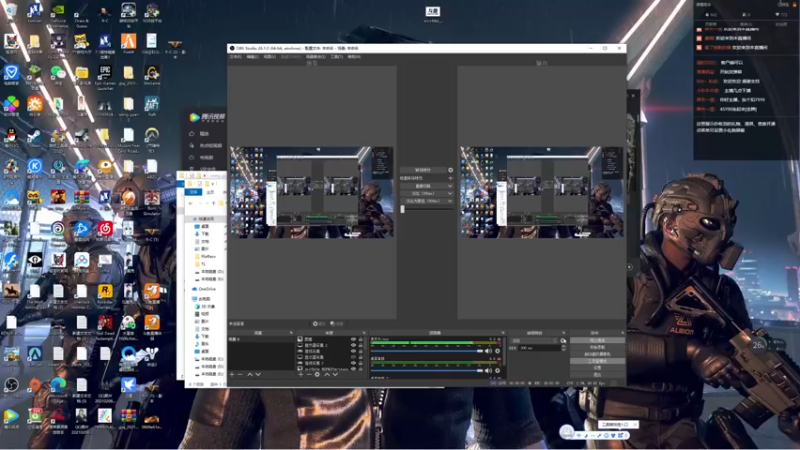The height and width of the screenshot is (450, 800).
Task: Toggle lock of third source row
Action: click(361, 351)
